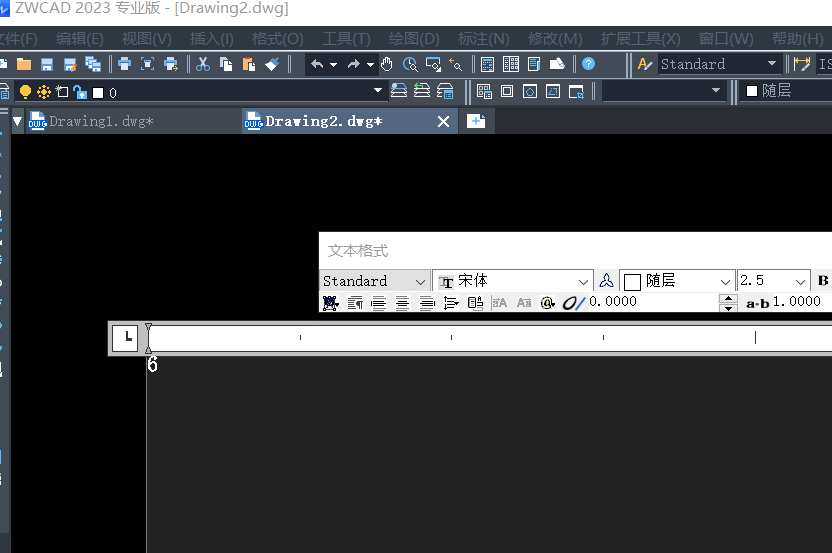Select the Match Properties brush icon
Viewport: 832px width, 553px height.
272,64
